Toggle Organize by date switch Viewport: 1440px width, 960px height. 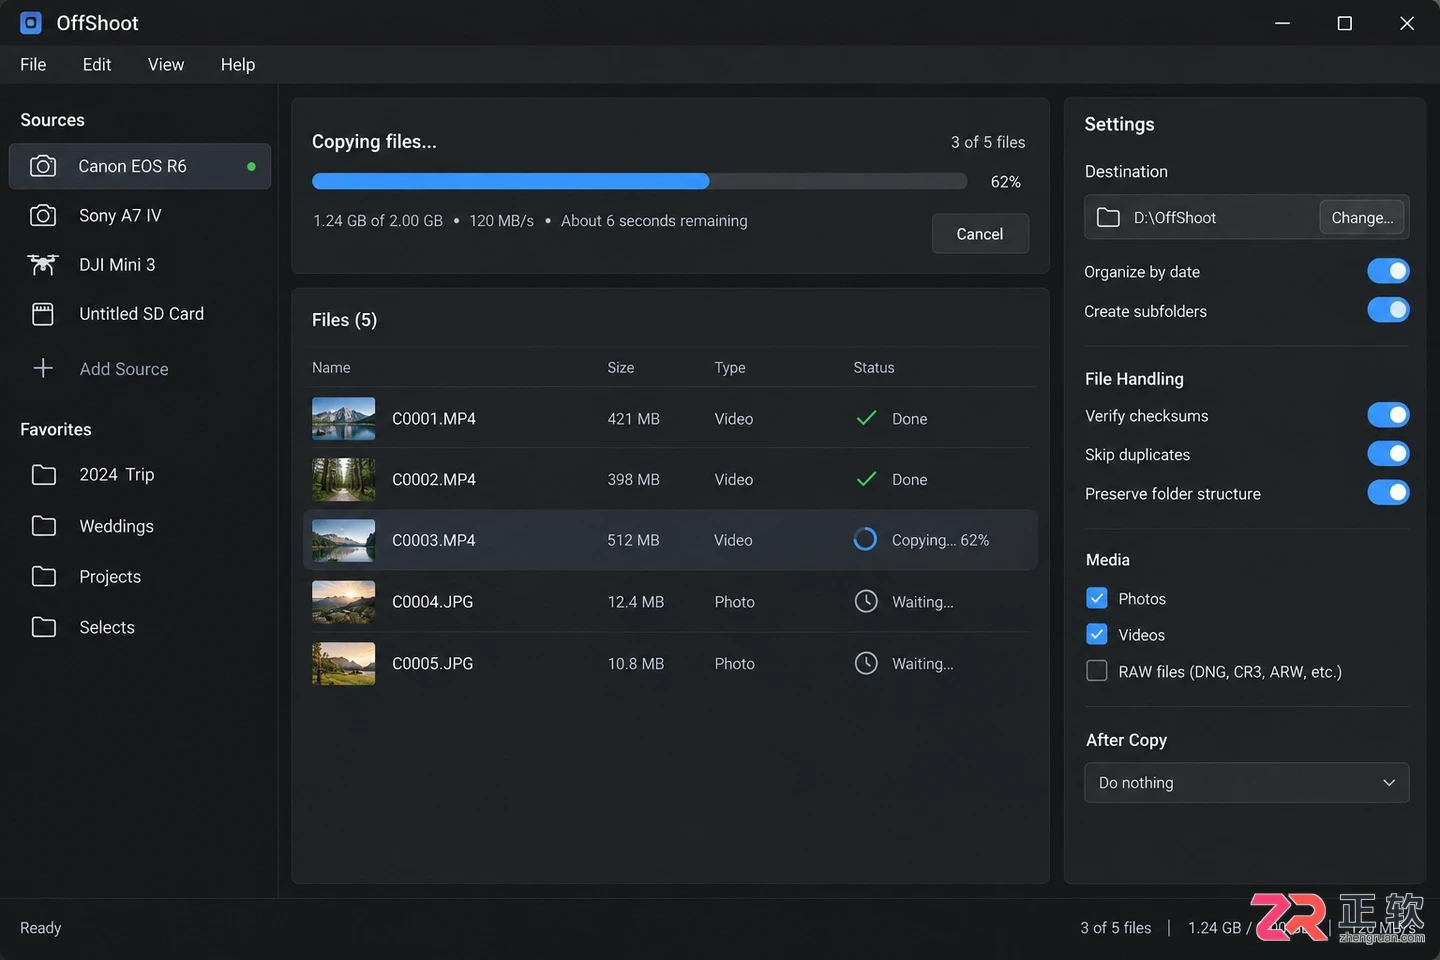1388,271
